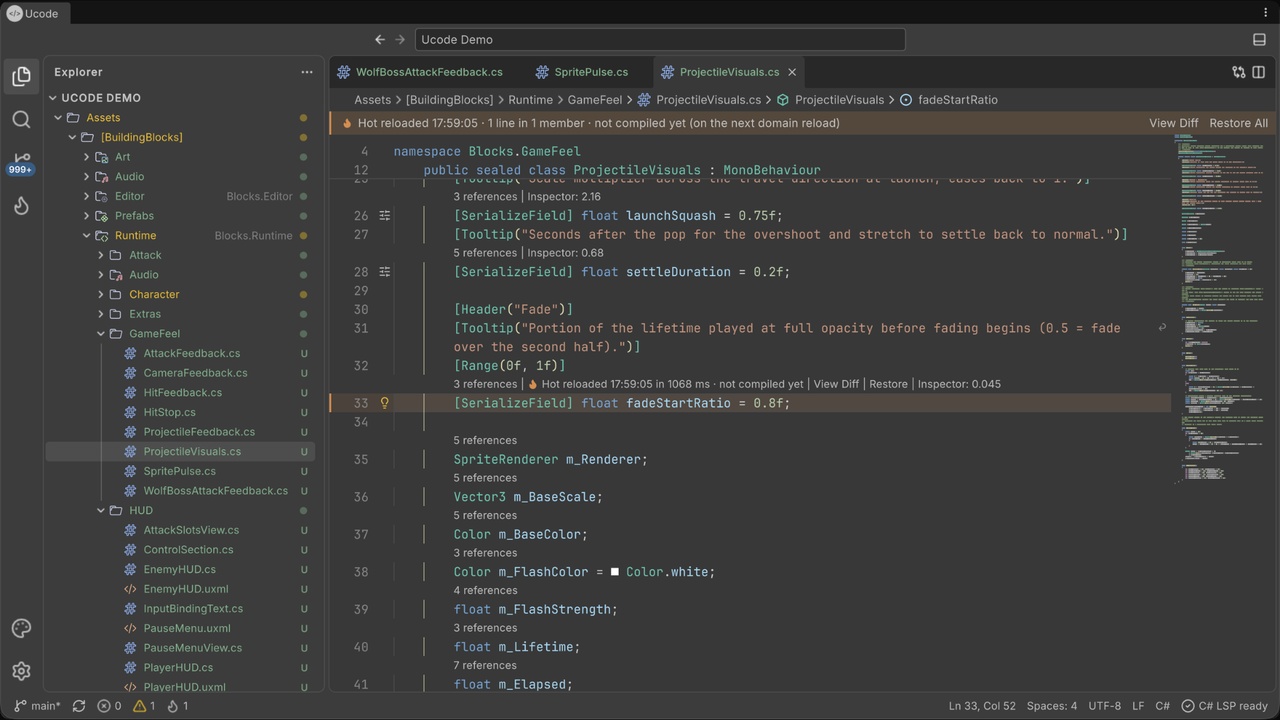This screenshot has width=1280, height=720.
Task: Collapse the Assets folder
Action: coord(58,117)
